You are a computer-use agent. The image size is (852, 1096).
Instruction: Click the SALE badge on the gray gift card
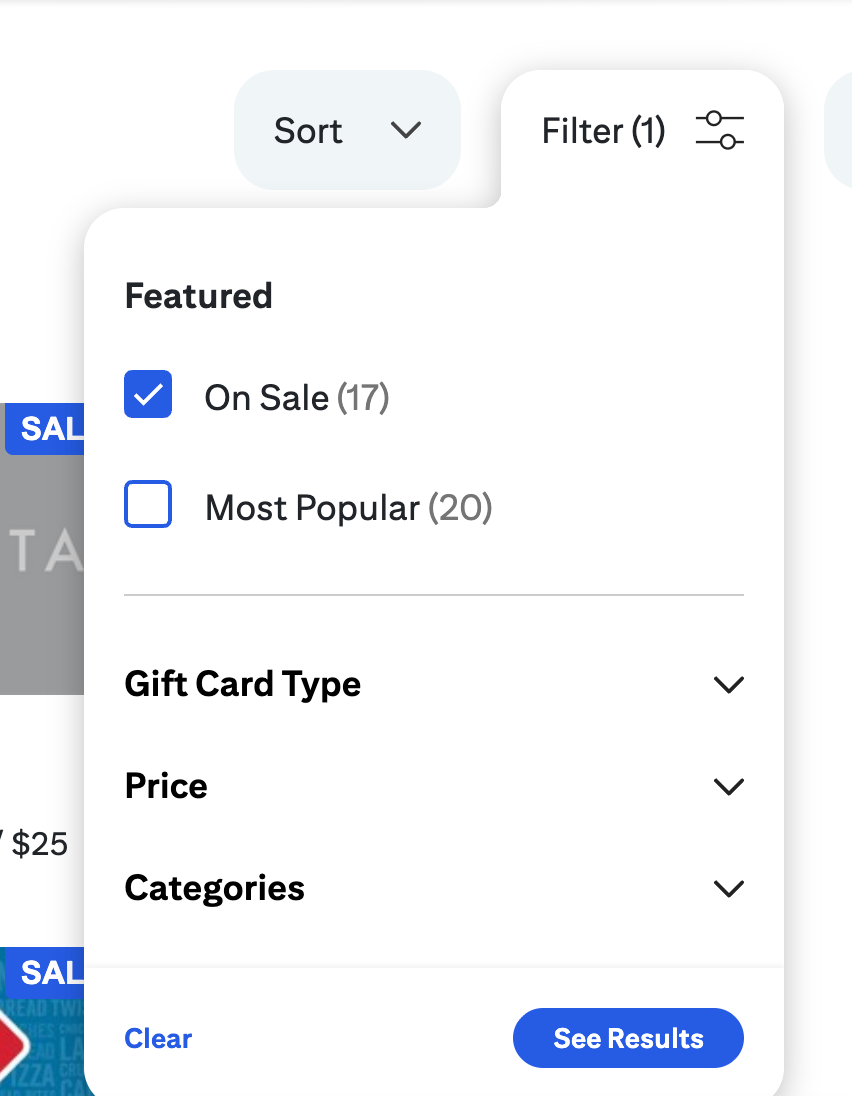pos(40,429)
